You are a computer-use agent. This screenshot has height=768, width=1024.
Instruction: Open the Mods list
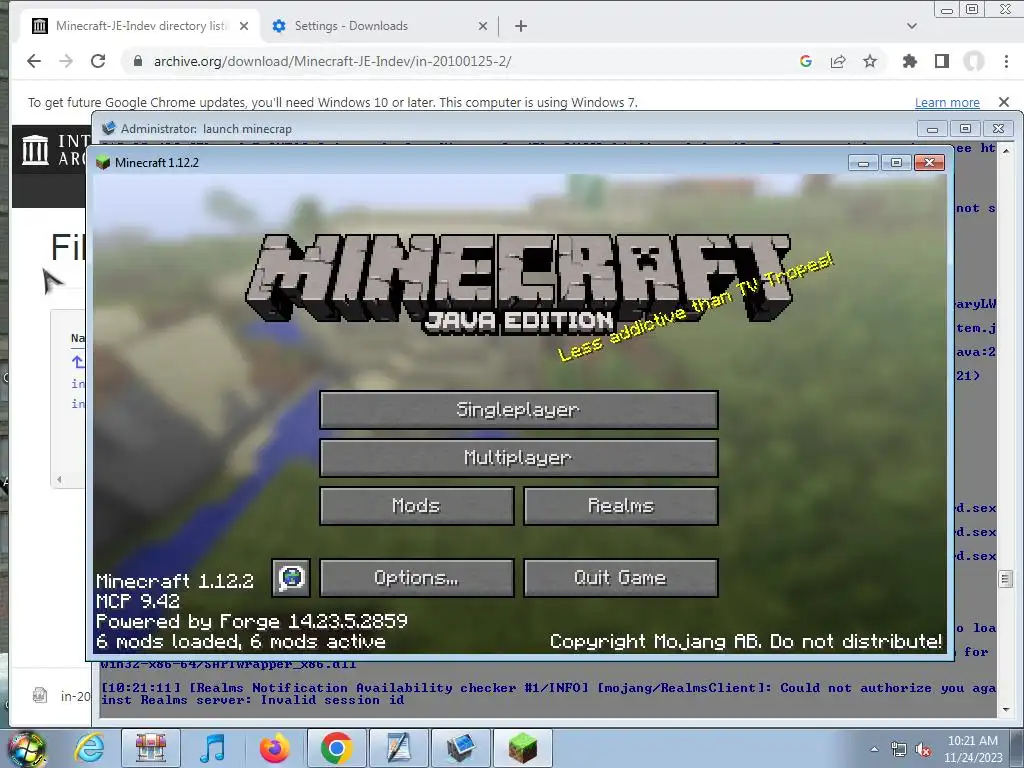[417, 505]
